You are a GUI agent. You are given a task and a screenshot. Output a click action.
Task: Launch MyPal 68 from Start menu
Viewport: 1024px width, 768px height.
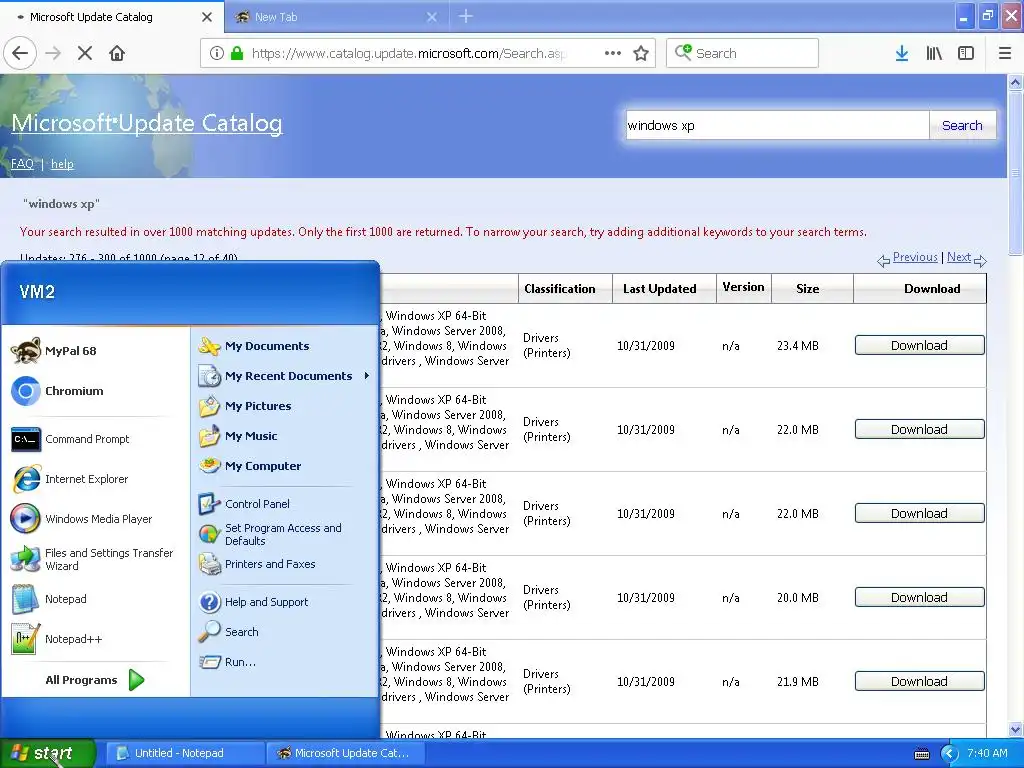click(x=95, y=351)
